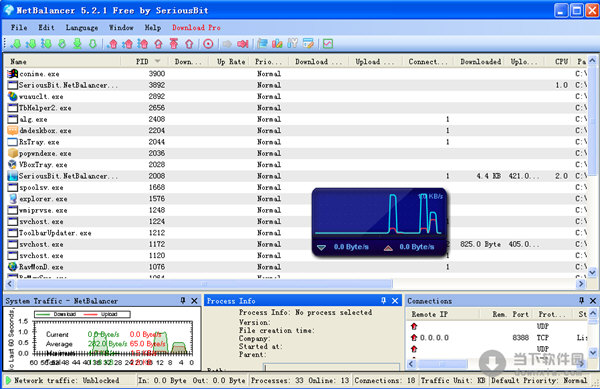Image resolution: width=600 pixels, height=389 pixels.
Task: Click process list horizontal scrollbar left arrow
Action: [10, 283]
